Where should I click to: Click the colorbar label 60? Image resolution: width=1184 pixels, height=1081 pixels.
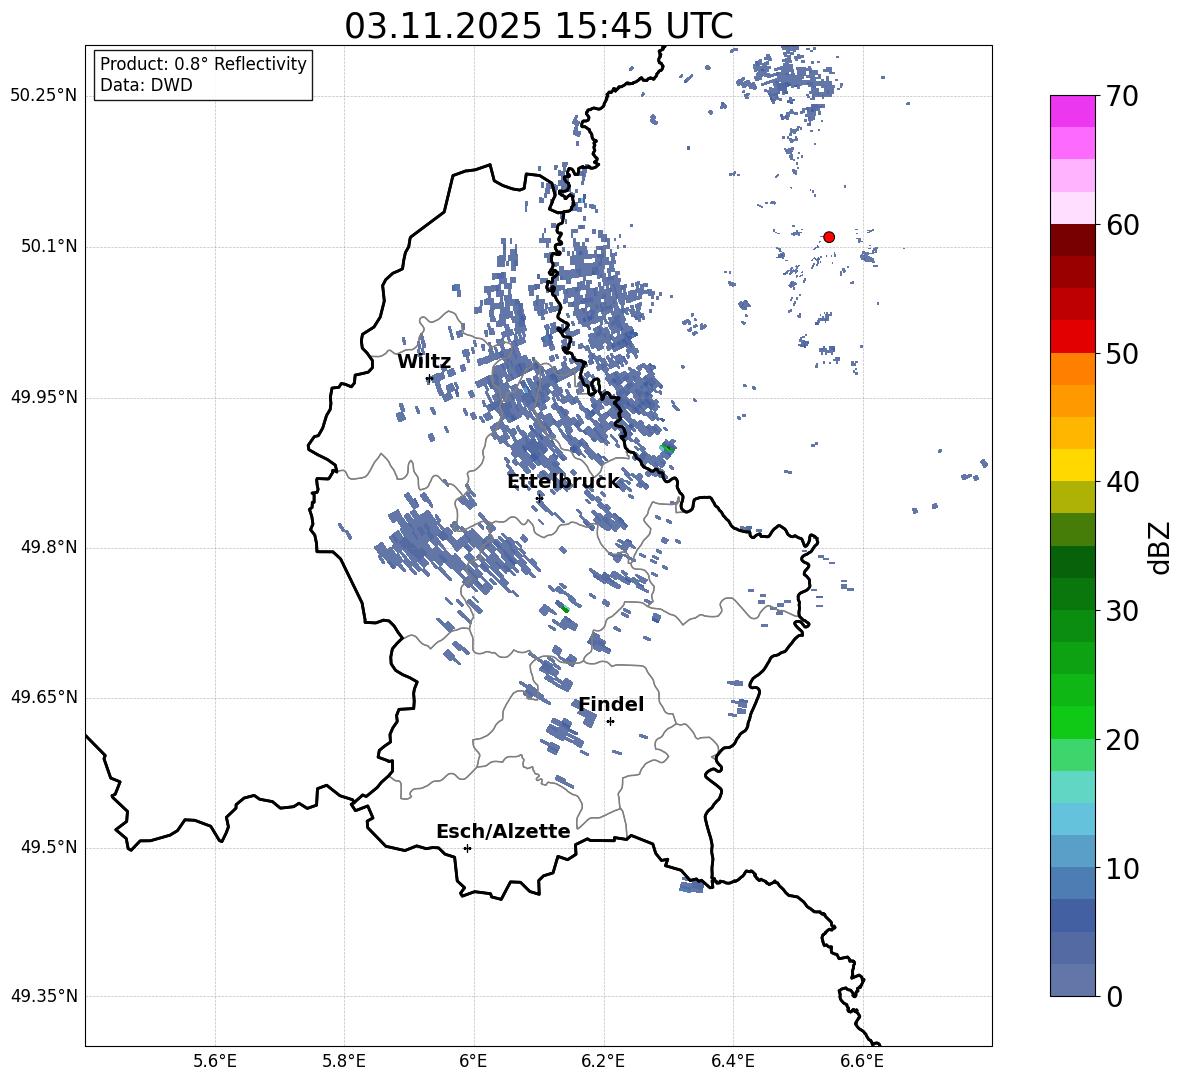tap(1122, 225)
